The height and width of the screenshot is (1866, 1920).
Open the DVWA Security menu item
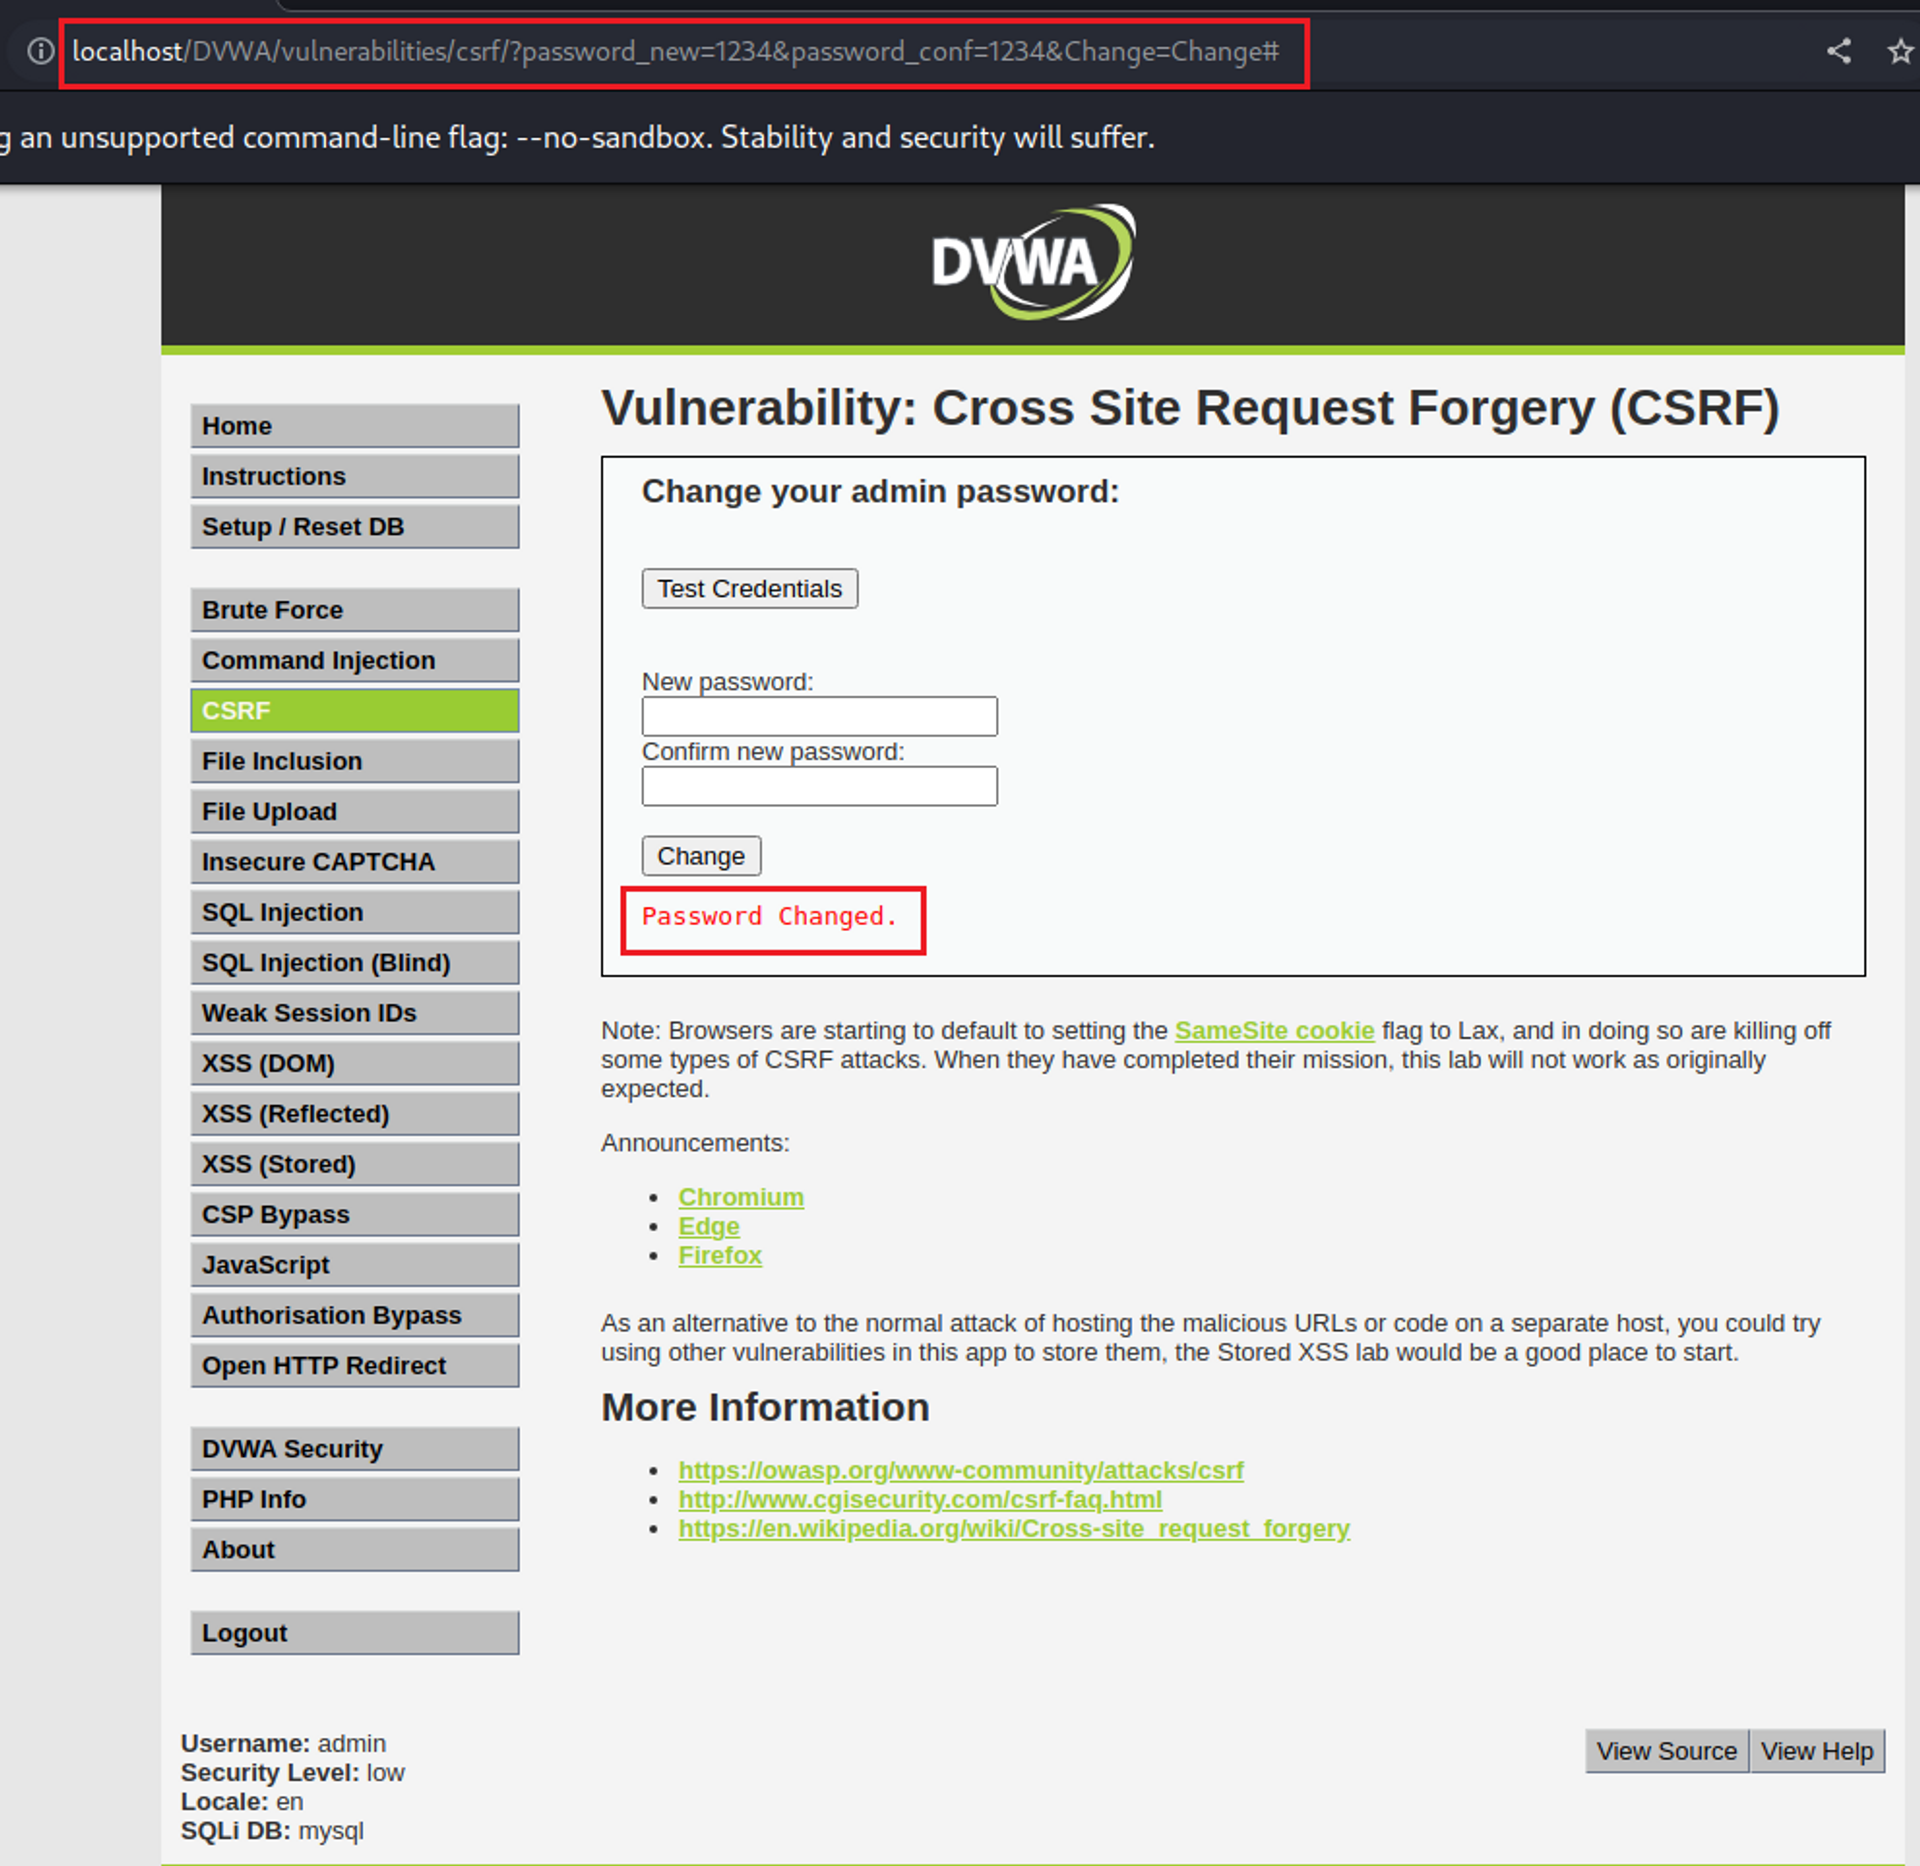pos(354,1449)
